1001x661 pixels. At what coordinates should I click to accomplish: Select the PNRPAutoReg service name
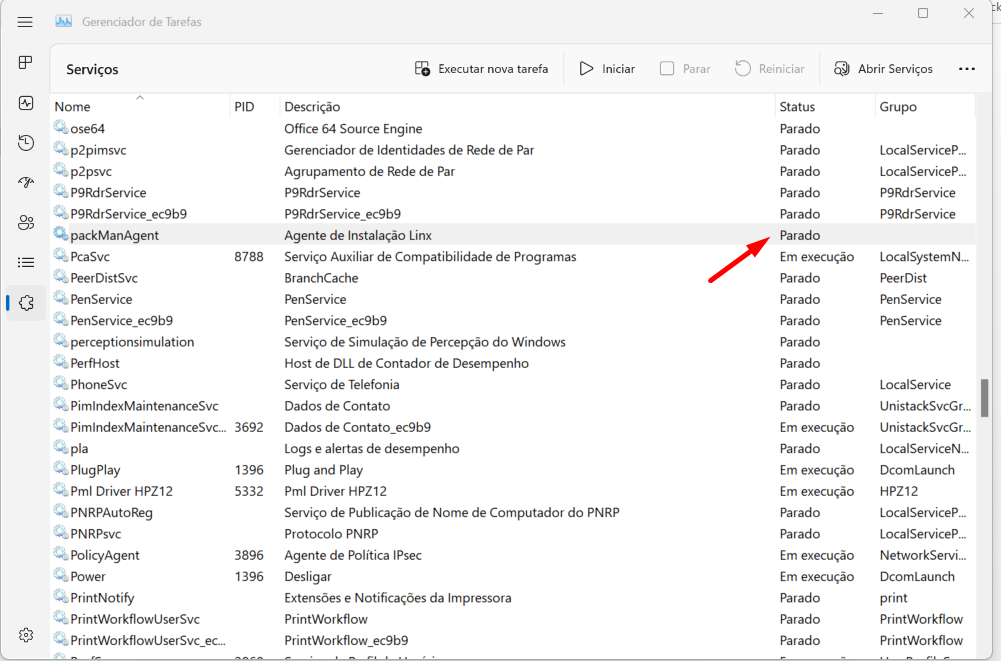pyautogui.click(x=111, y=513)
